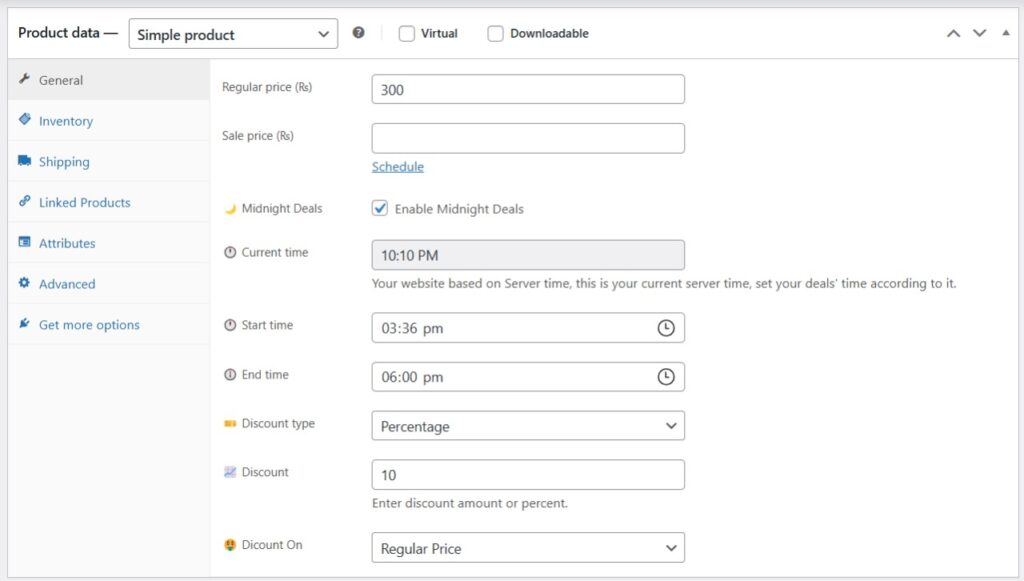Click the Inventory tab icon
The height and width of the screenshot is (581, 1024).
point(25,120)
